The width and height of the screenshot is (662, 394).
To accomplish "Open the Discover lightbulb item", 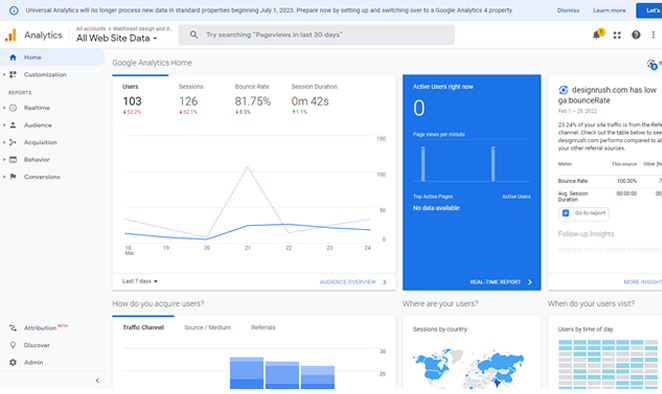I will pyautogui.click(x=13, y=345).
